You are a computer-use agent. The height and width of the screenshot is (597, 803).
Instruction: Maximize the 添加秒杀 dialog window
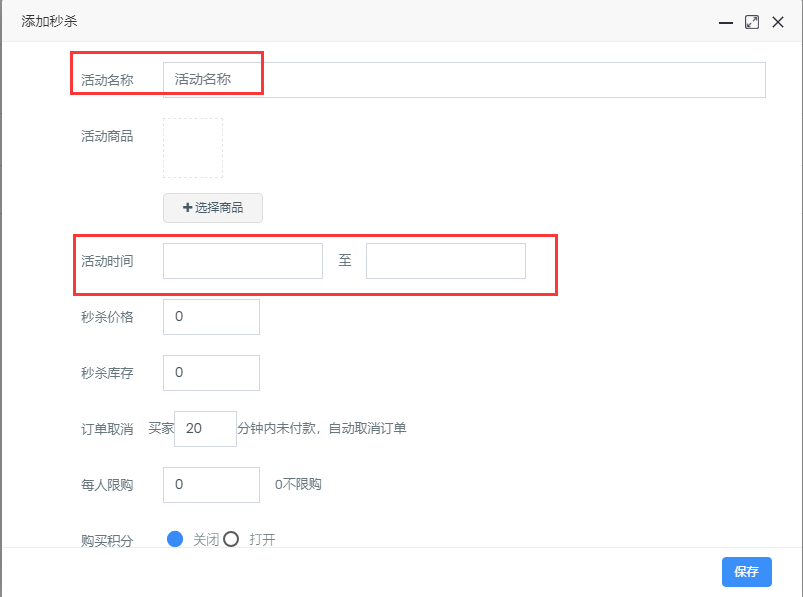coord(752,22)
